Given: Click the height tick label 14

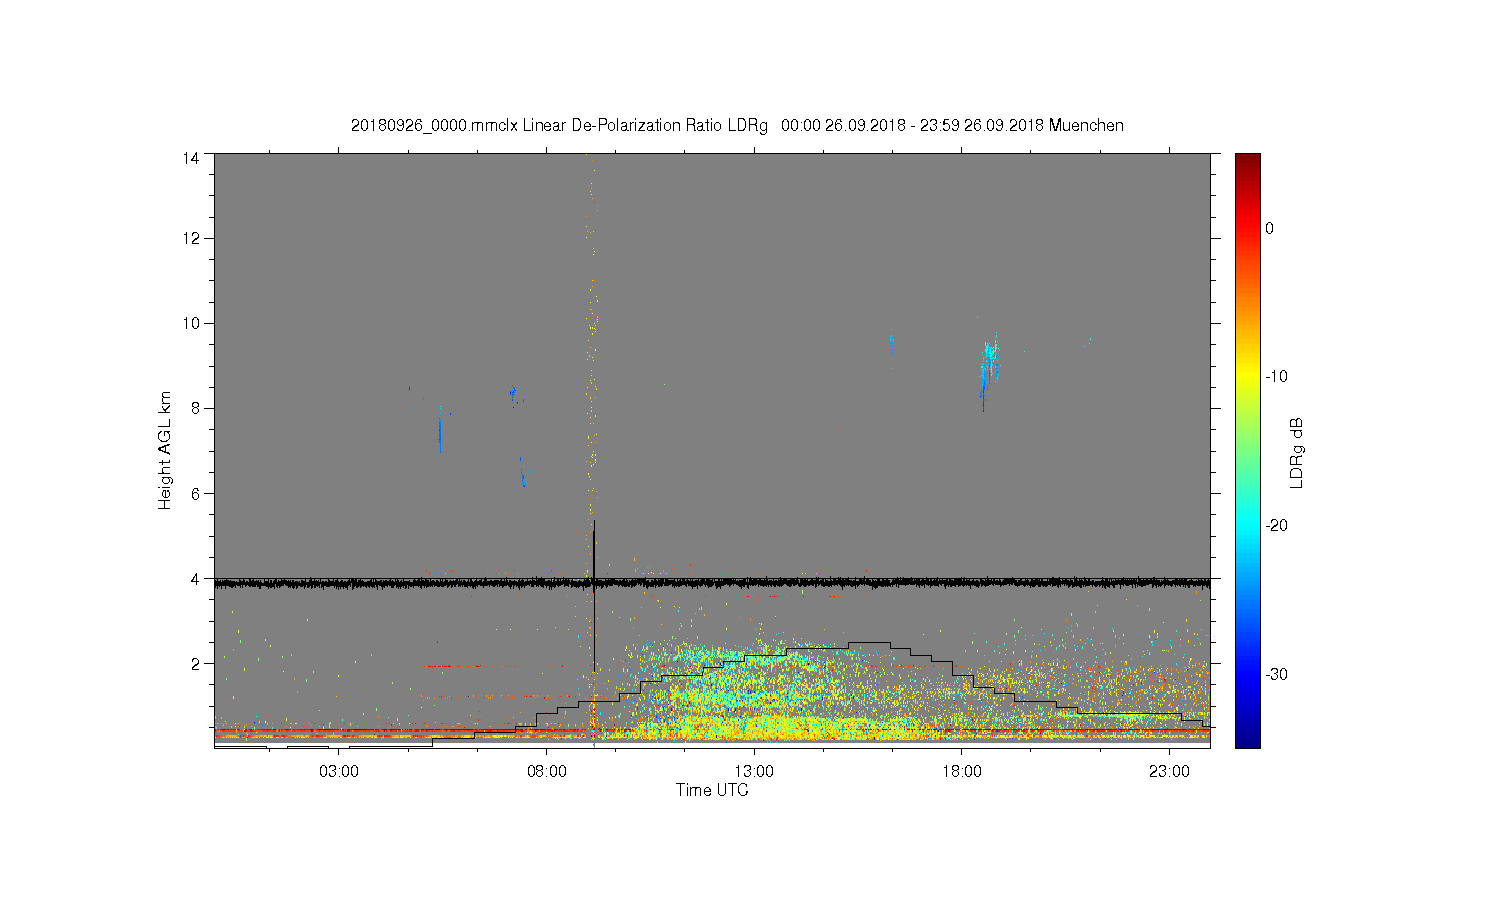Looking at the screenshot, I should pos(190,158).
